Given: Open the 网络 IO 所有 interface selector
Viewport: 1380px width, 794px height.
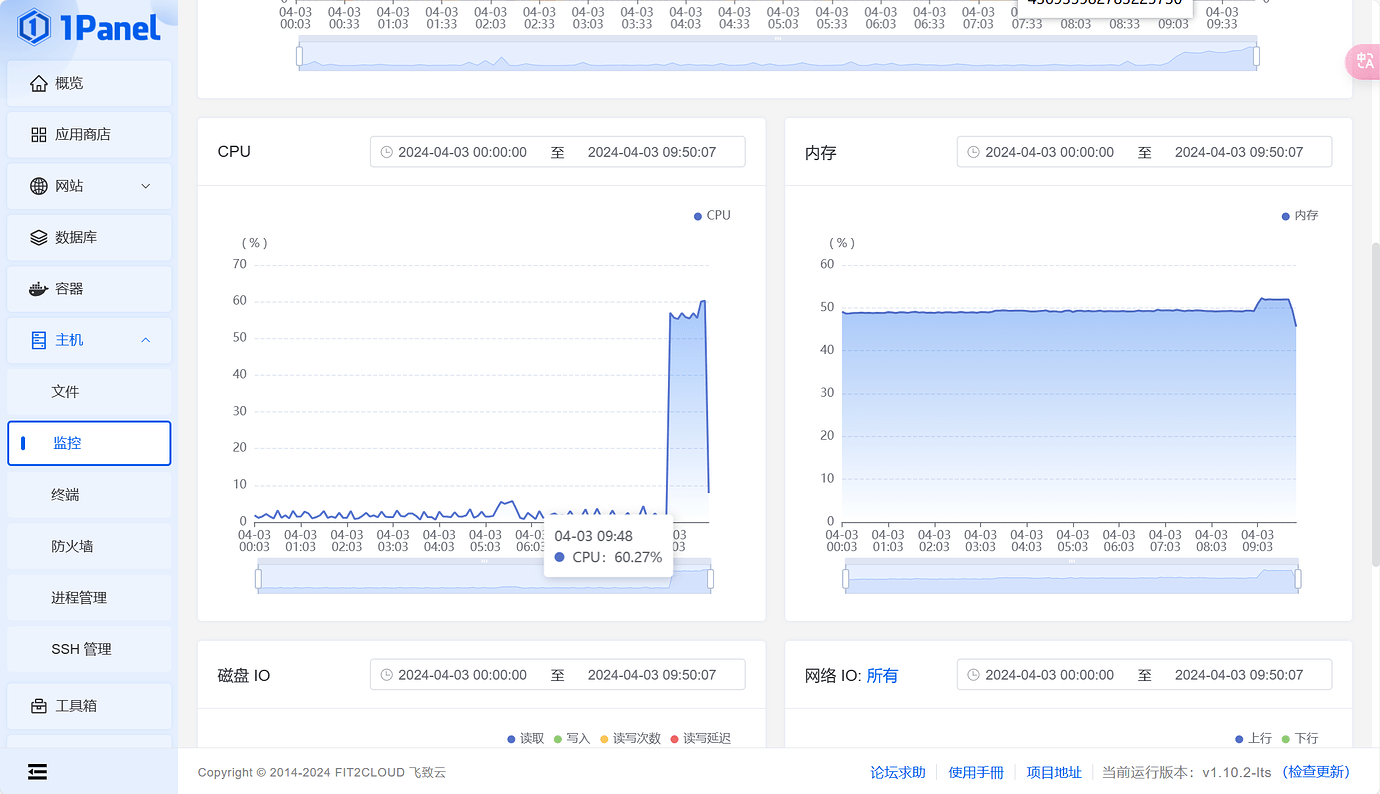Looking at the screenshot, I should (x=882, y=675).
